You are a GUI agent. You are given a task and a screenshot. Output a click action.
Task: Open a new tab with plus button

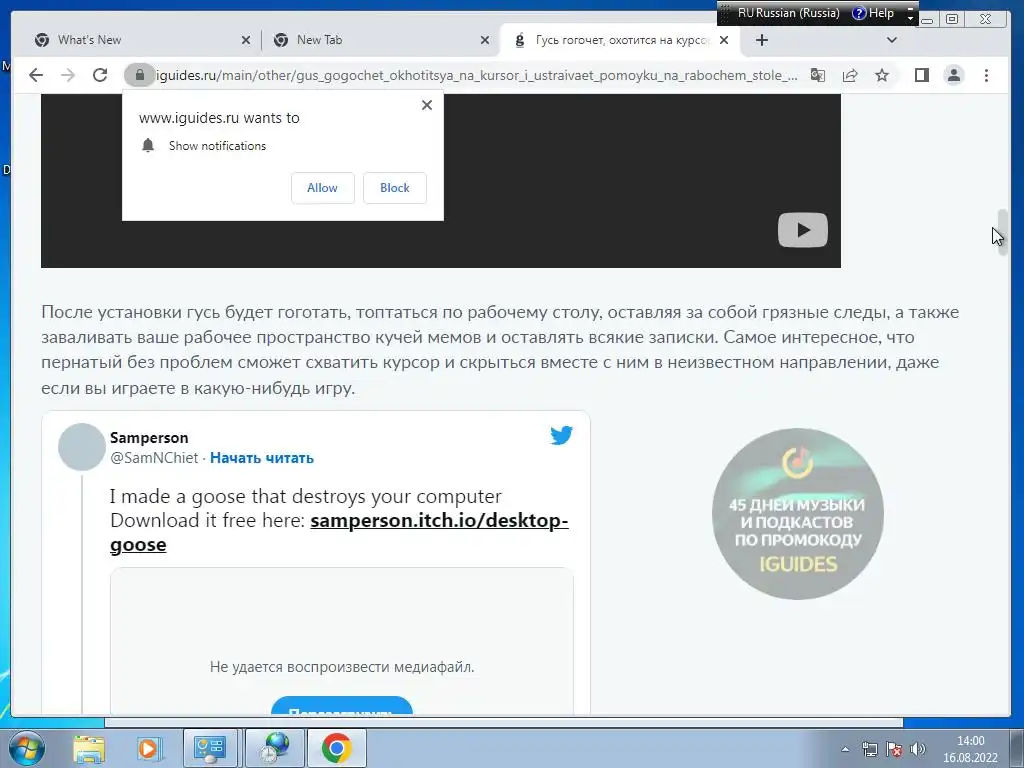(x=761, y=40)
